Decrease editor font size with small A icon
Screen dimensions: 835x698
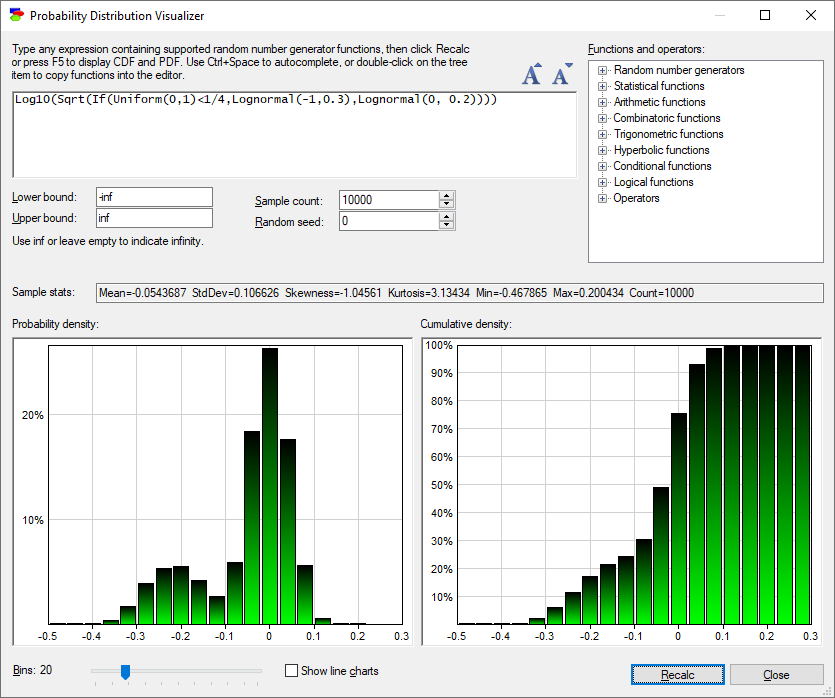561,74
